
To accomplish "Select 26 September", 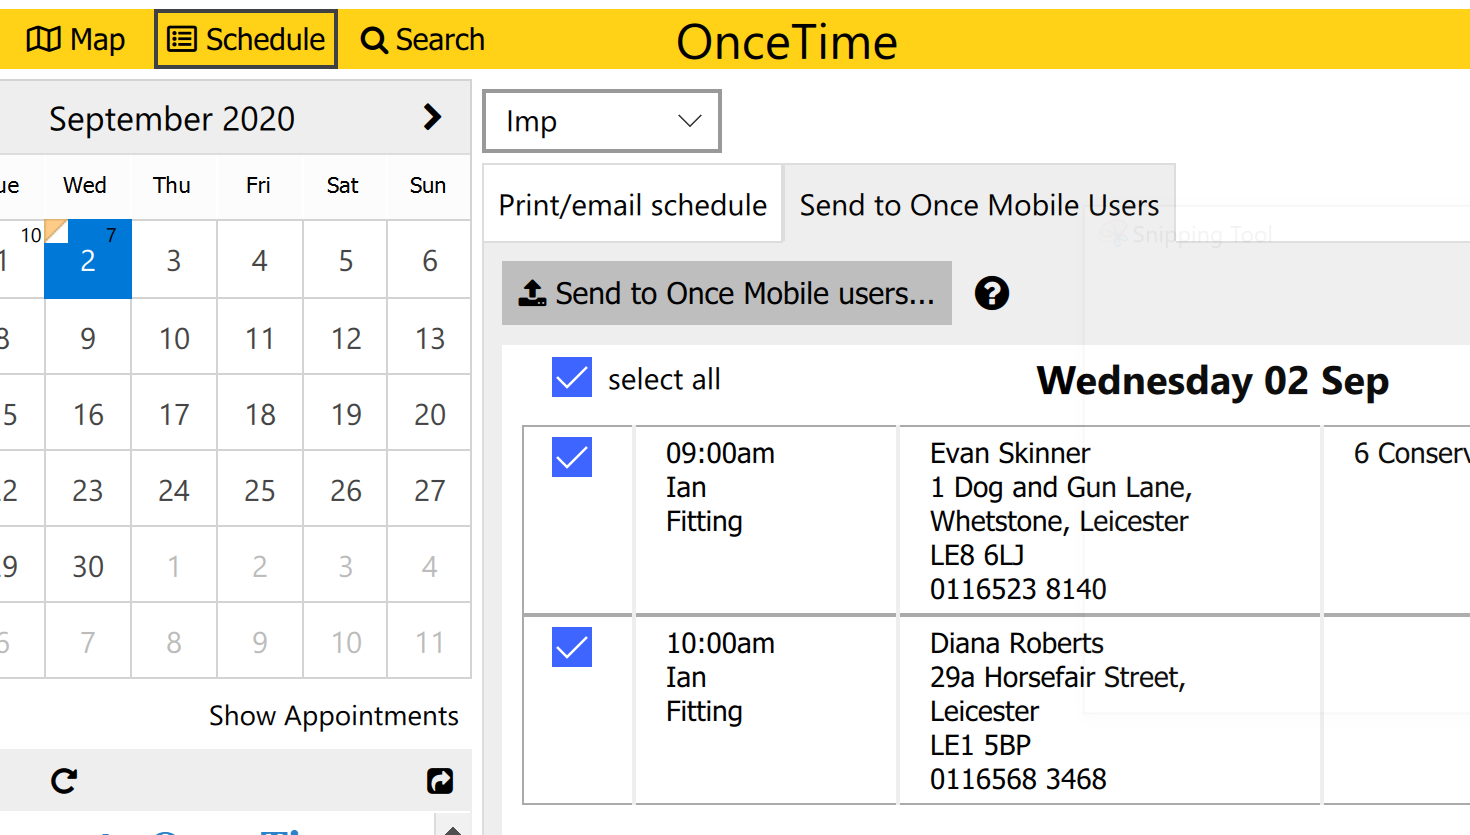I will 346,490.
